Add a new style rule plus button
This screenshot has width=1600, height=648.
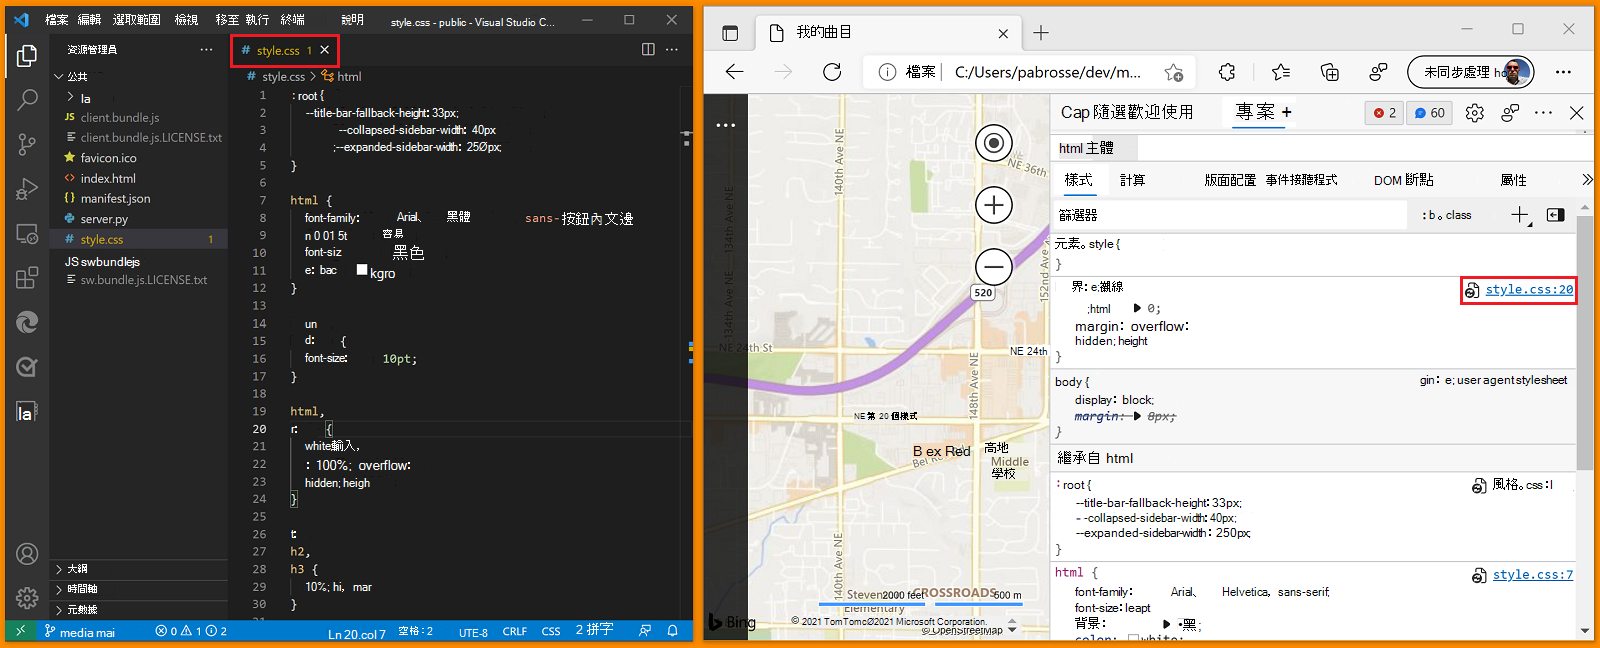coord(1520,215)
